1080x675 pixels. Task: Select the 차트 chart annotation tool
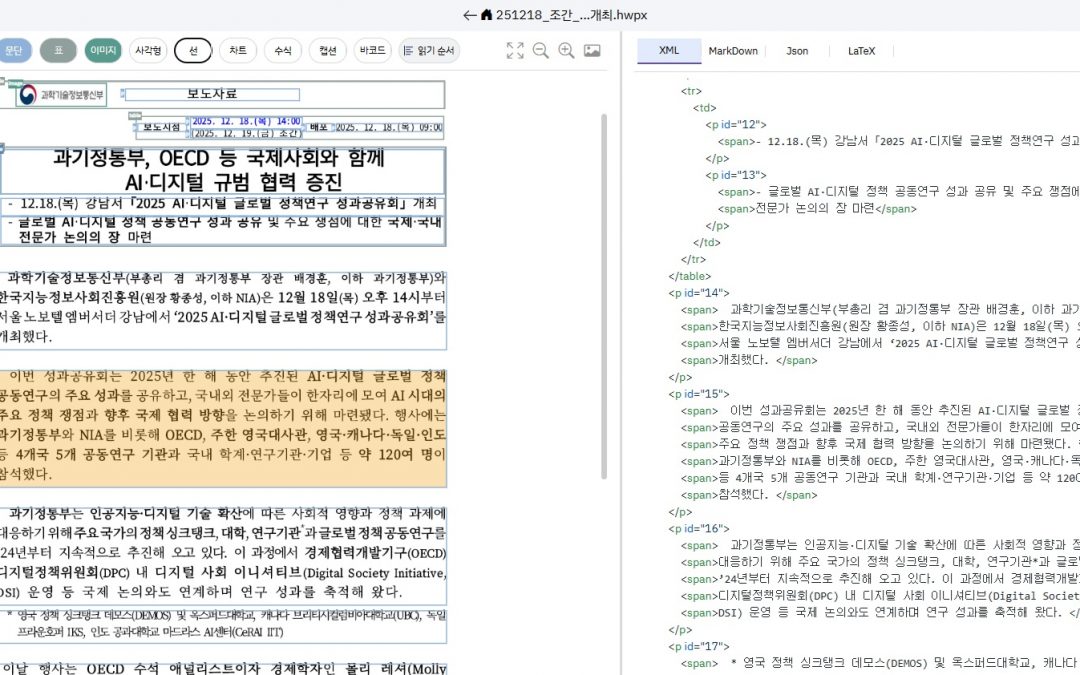click(x=239, y=50)
